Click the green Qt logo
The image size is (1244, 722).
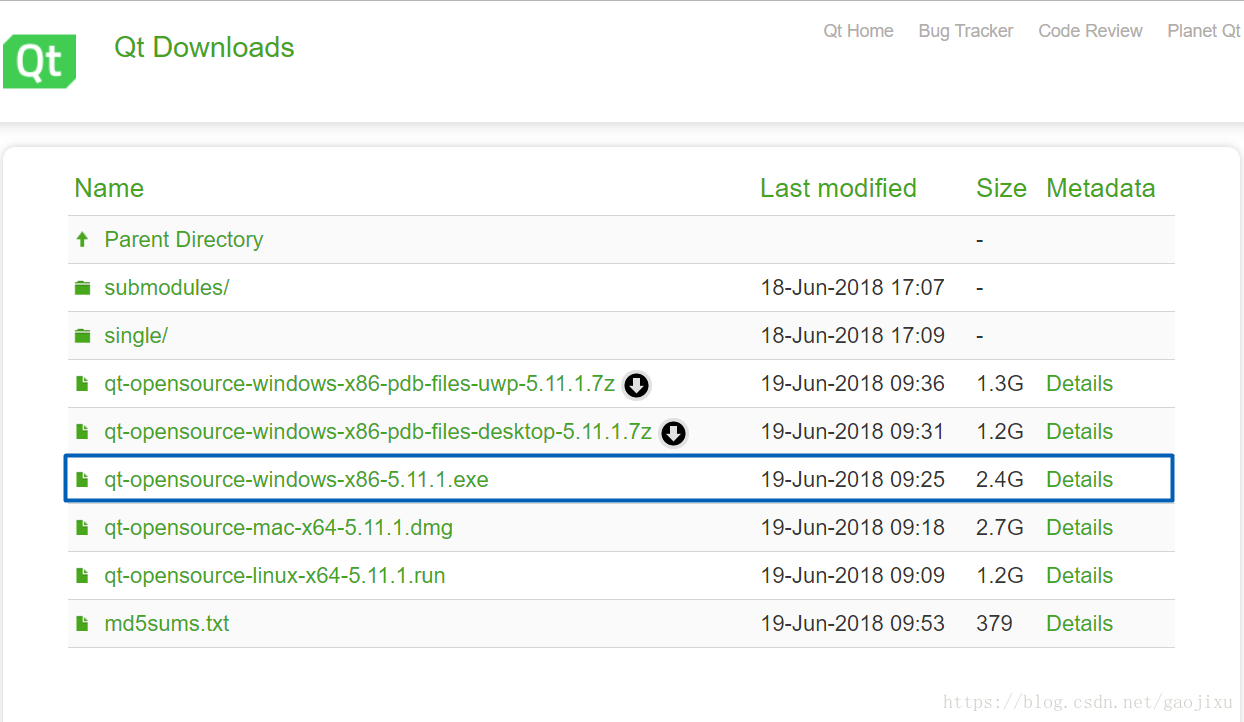coord(40,61)
